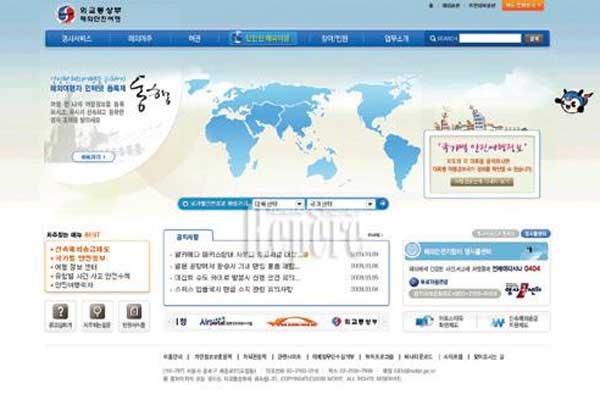
Task: Click the Airportal banner logo
Action: (225, 322)
